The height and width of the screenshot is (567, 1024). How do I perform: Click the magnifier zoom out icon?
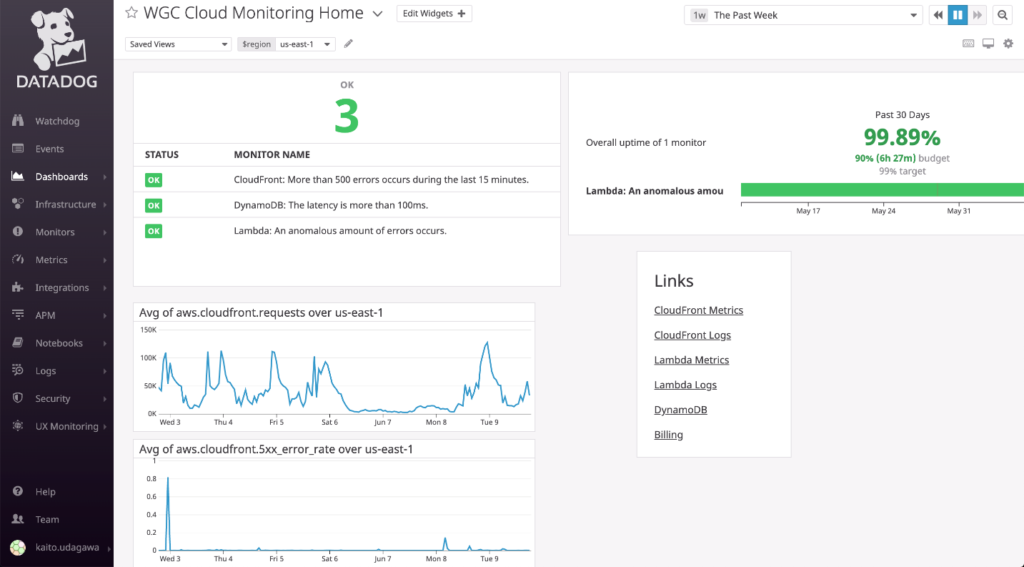click(x=1002, y=15)
